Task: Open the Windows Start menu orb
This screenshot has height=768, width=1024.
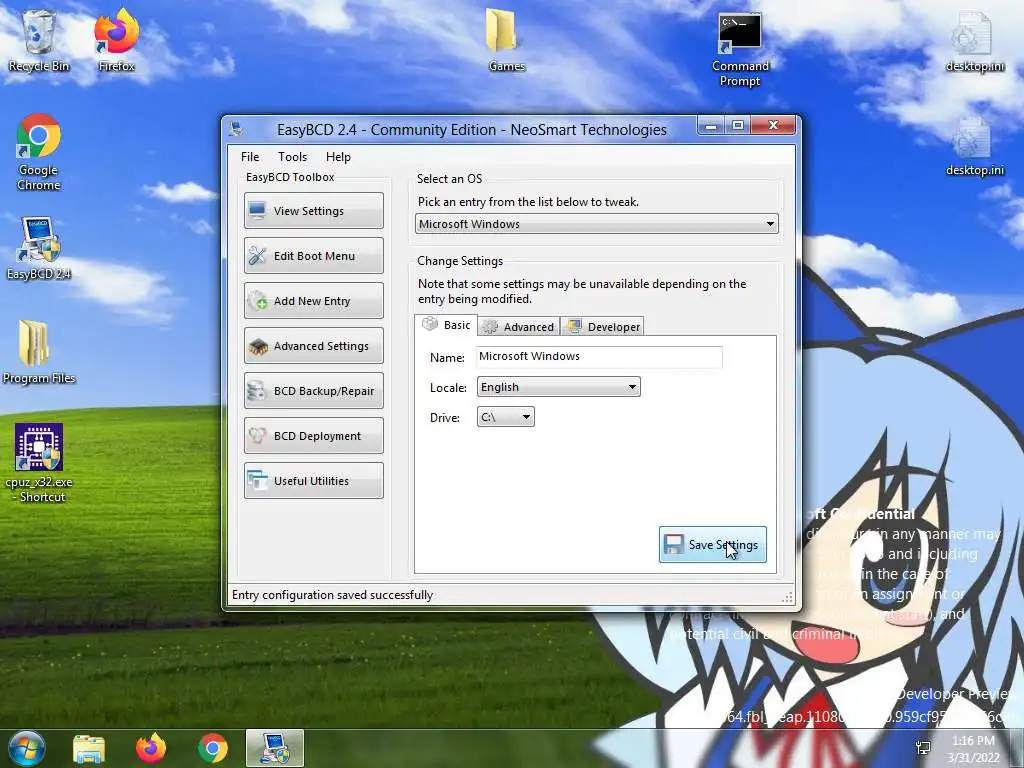Action: (x=27, y=748)
